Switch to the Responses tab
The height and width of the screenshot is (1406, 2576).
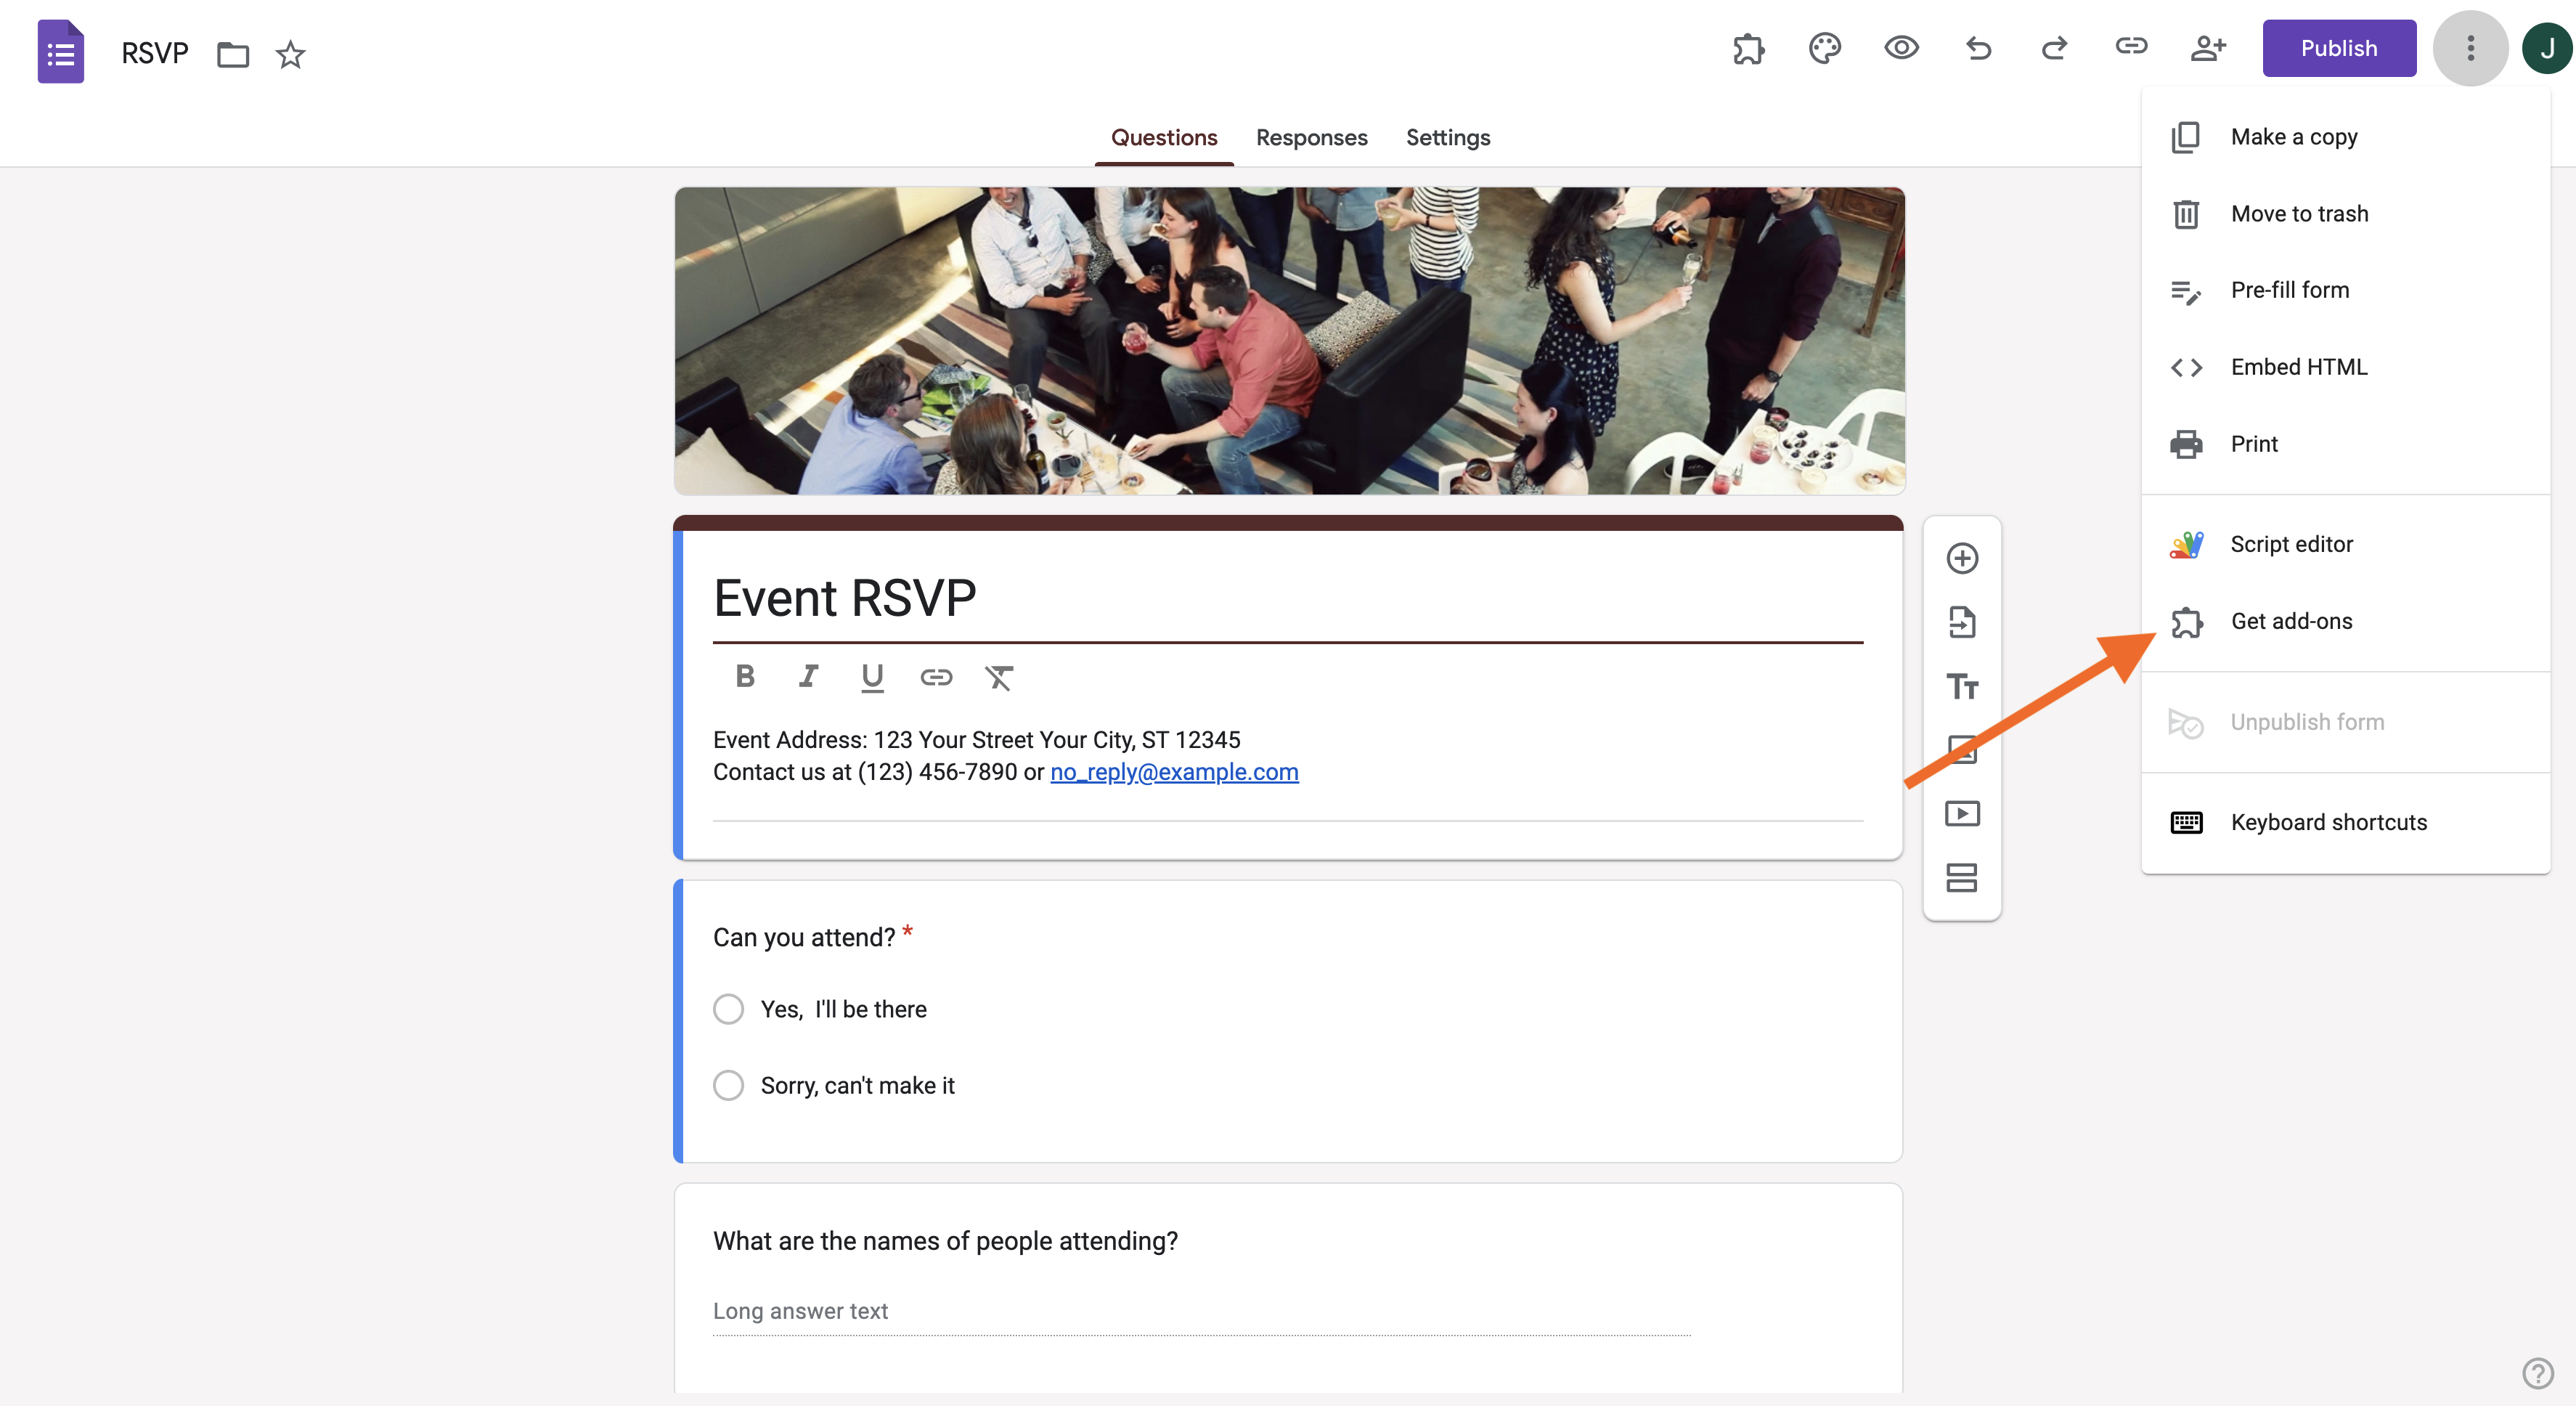coord(1311,137)
